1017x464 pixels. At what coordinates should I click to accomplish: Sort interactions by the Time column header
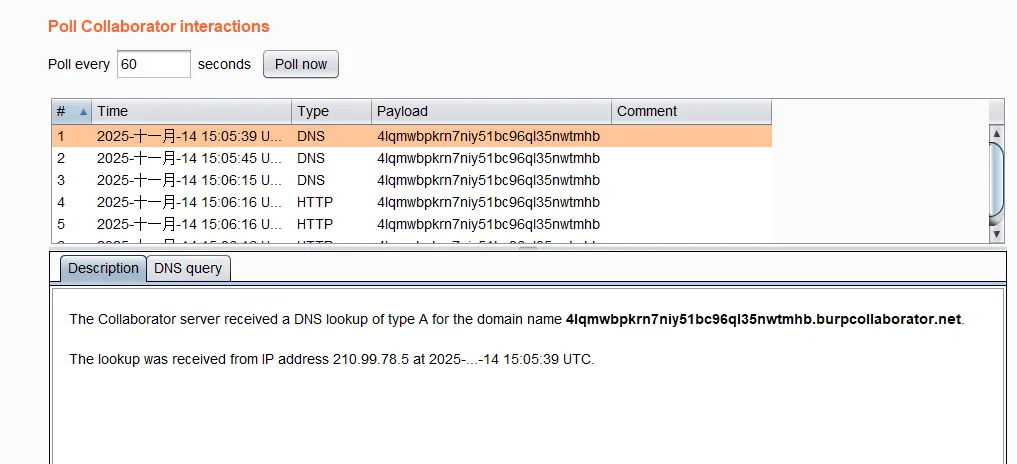190,112
